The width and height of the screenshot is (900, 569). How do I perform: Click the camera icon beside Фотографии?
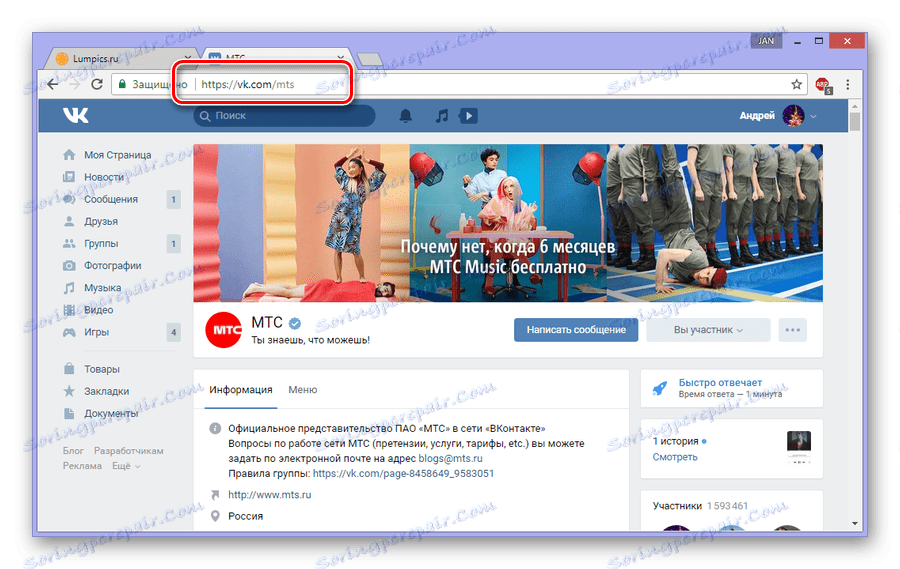pyautogui.click(x=69, y=265)
